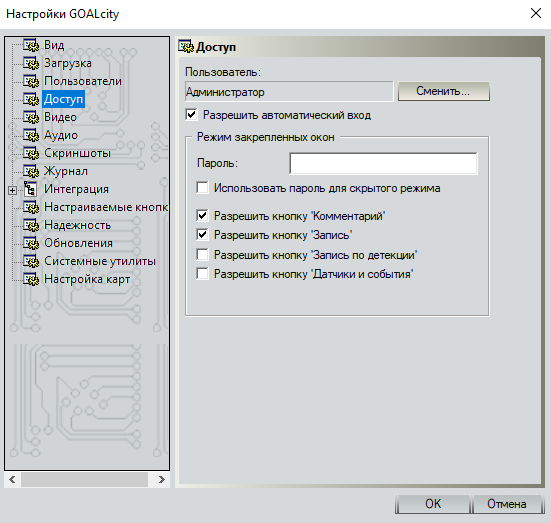This screenshot has height=523, width=551.
Task: Enable Разрешить кнопку 'Запись по детекции'
Action: [202, 254]
